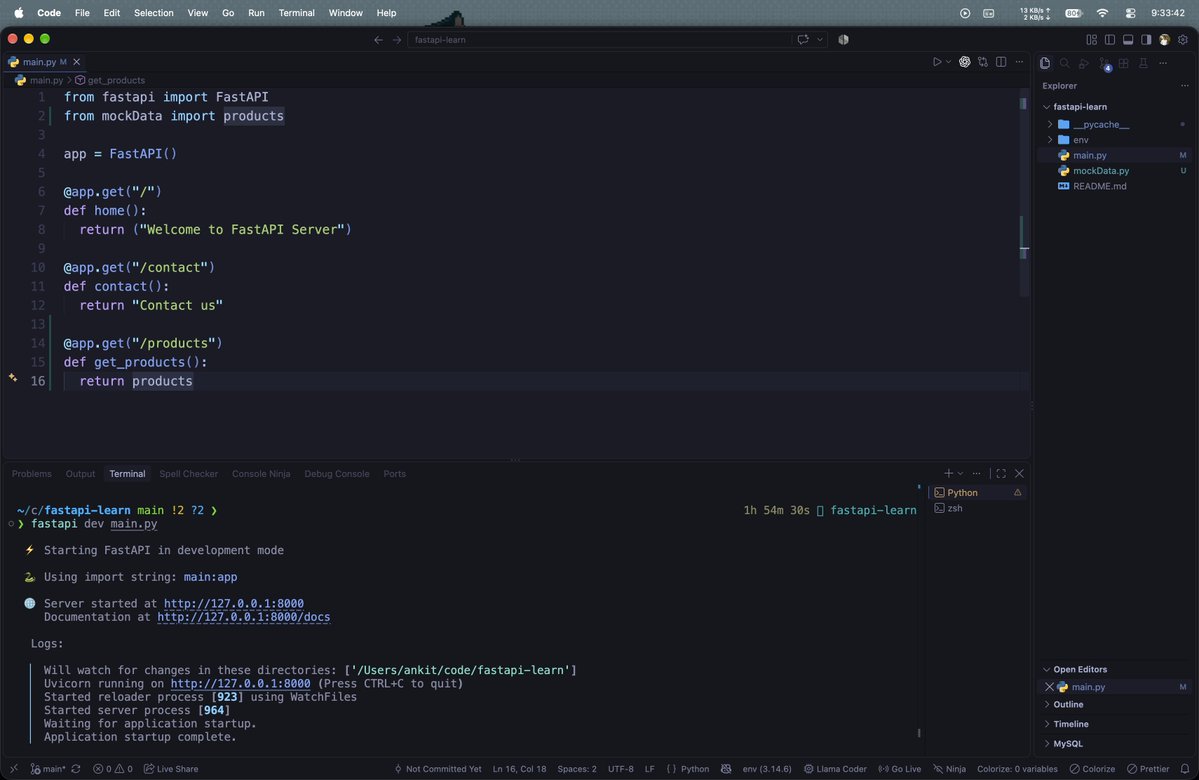Open the Search view icon
This screenshot has height=780, width=1199.
click(x=1064, y=63)
